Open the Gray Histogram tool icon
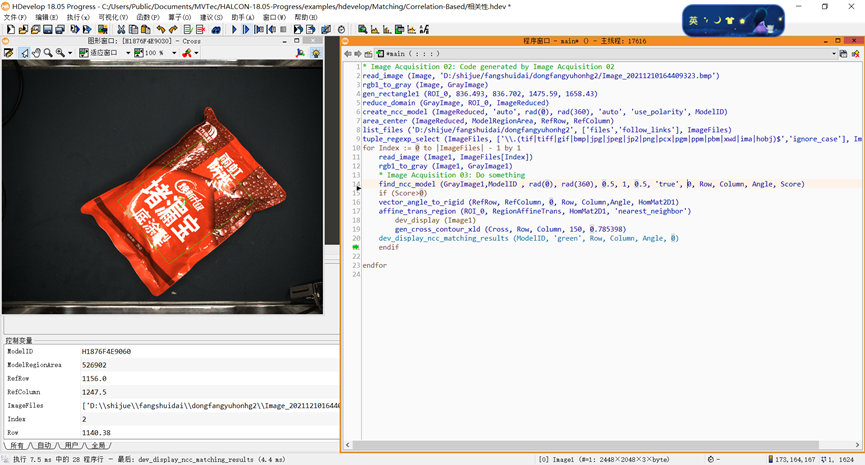 375,29
